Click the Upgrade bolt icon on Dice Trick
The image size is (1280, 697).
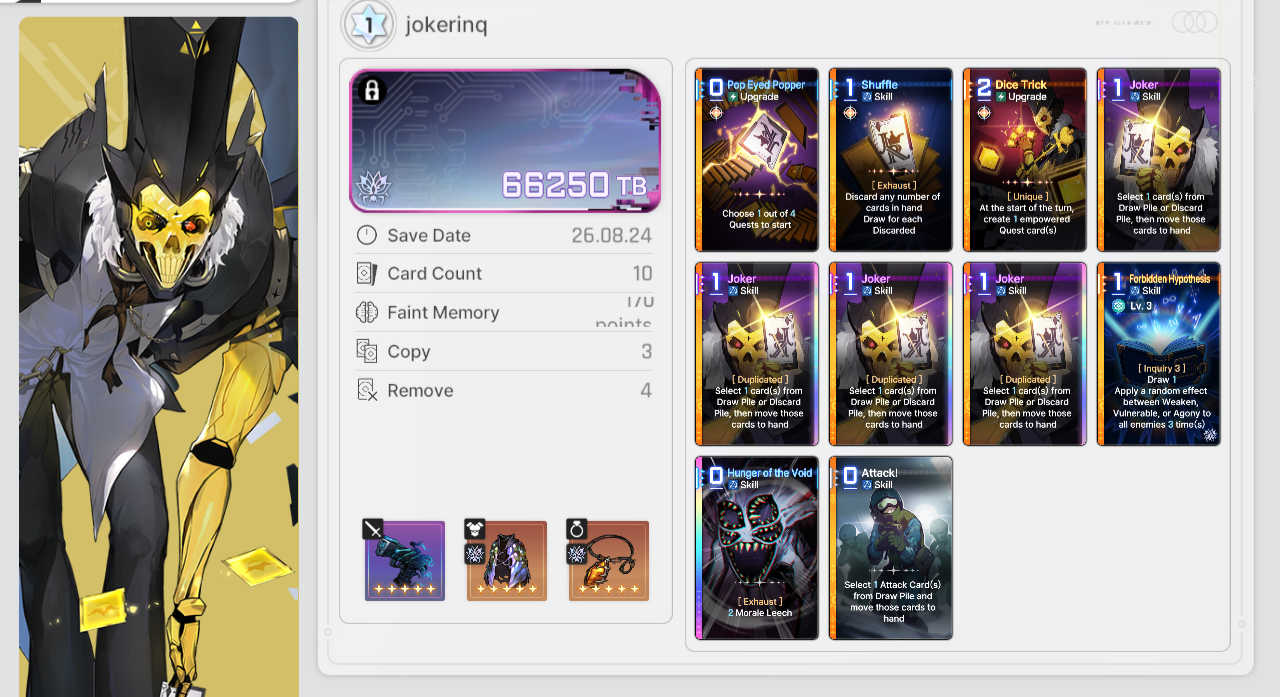(1001, 97)
